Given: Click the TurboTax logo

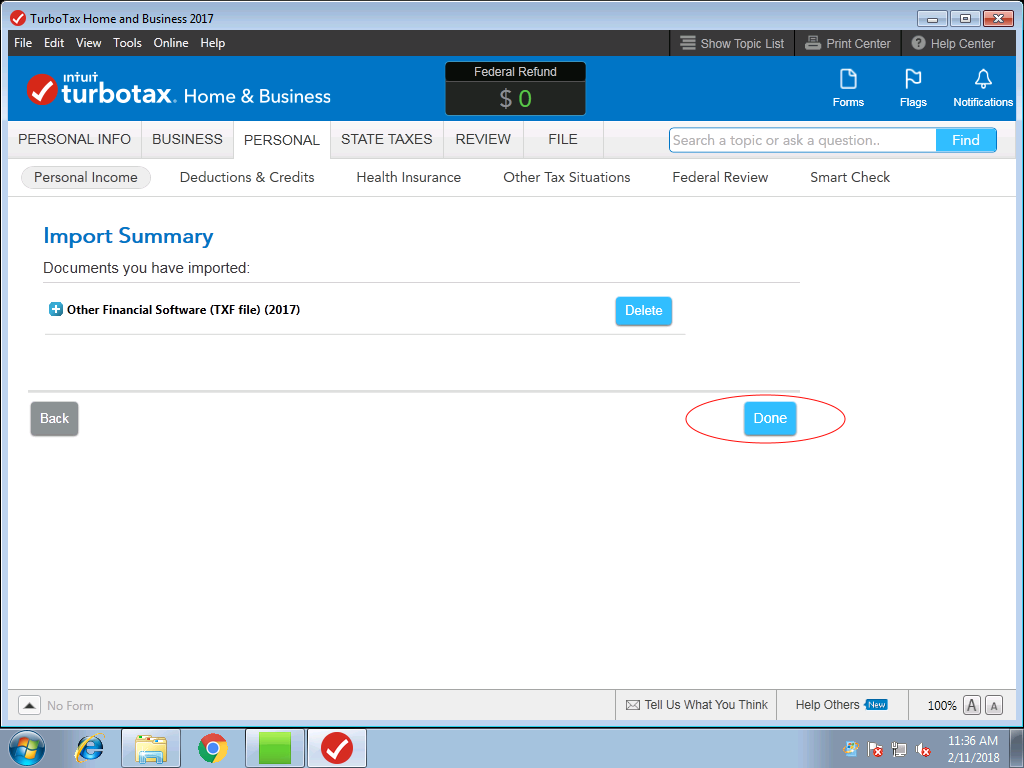Looking at the screenshot, I should coord(178,90).
